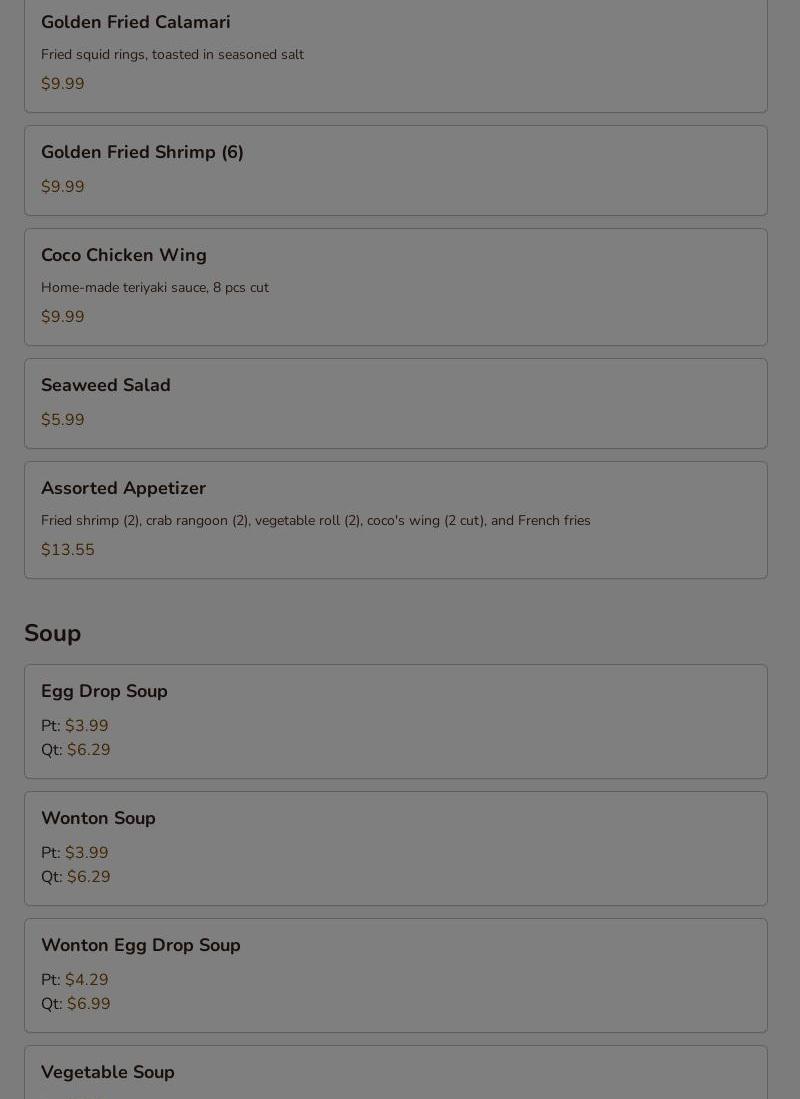The height and width of the screenshot is (1099, 800).
Task: Open the Egg Drop Soup item
Action: pyautogui.click(x=104, y=691)
